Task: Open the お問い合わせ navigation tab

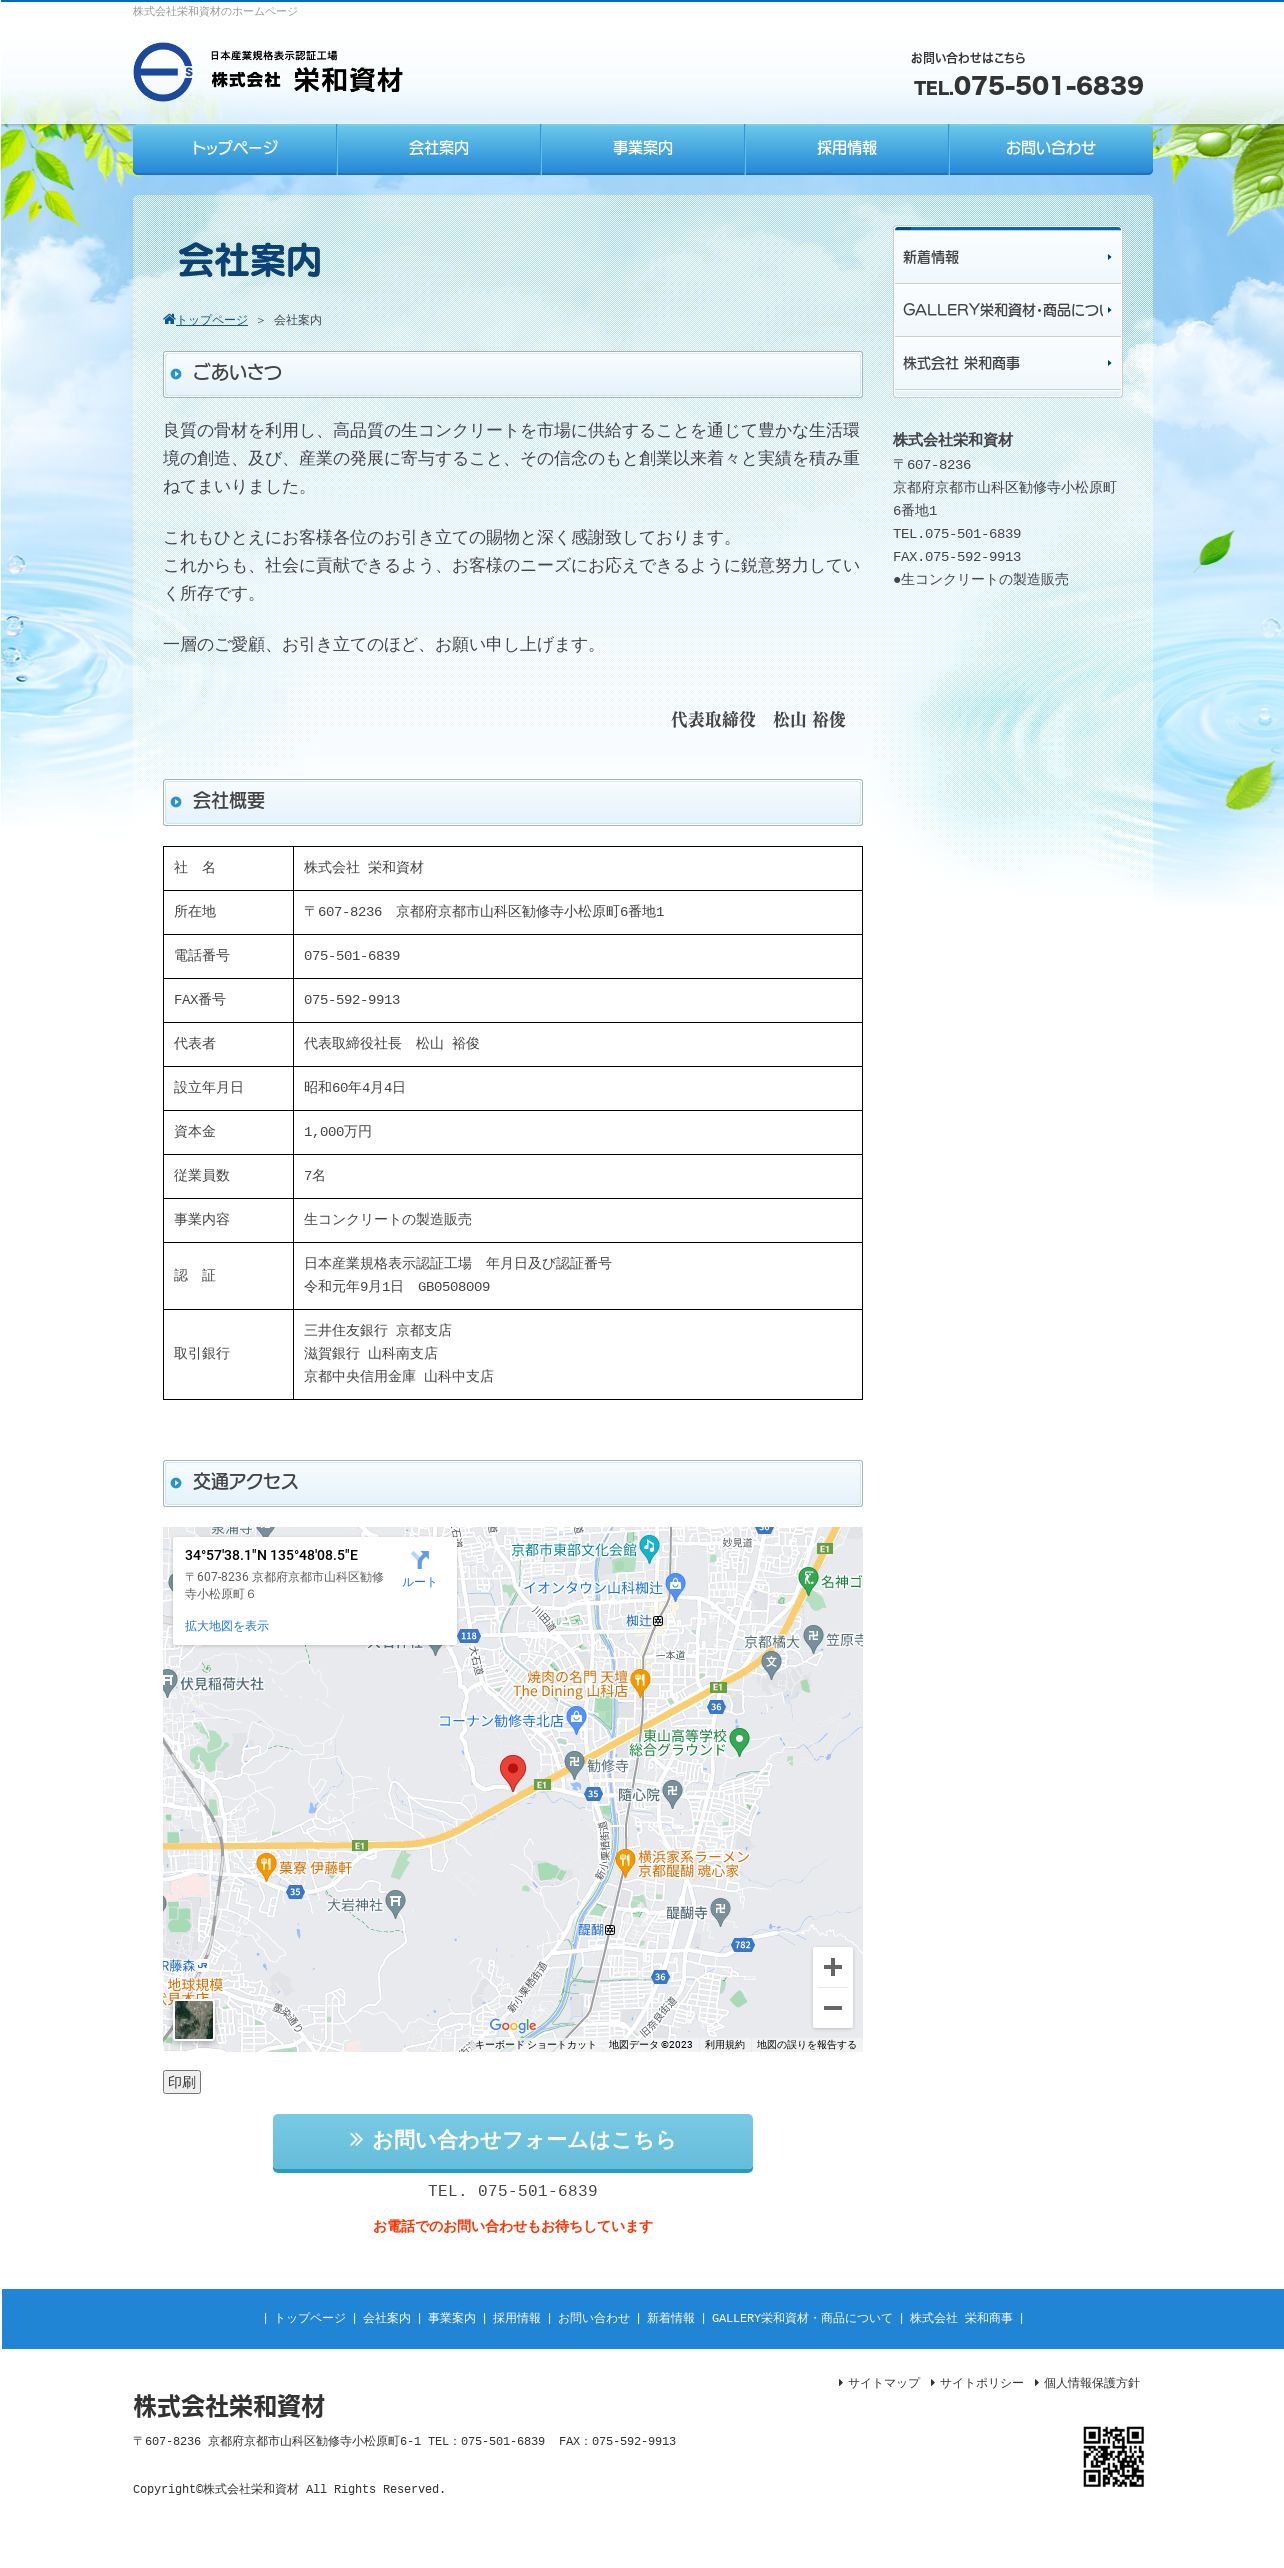Action: pos(1051,149)
